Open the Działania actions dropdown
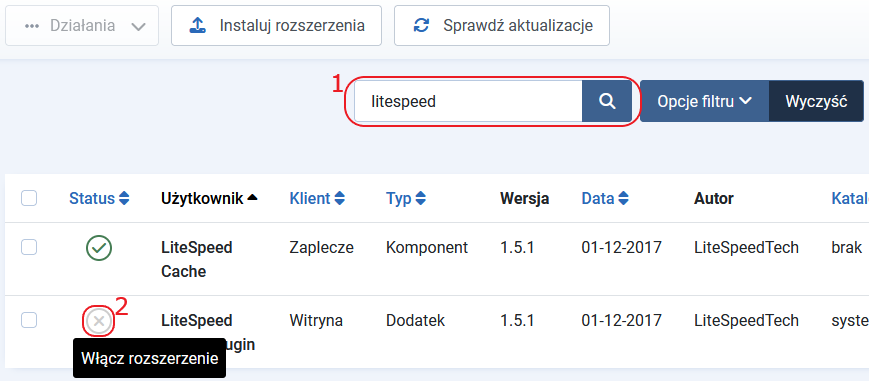 click(82, 26)
